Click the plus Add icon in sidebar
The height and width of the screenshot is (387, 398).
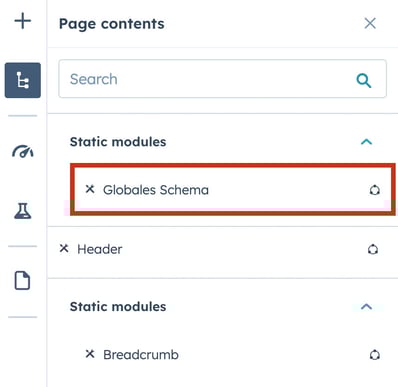(x=23, y=21)
